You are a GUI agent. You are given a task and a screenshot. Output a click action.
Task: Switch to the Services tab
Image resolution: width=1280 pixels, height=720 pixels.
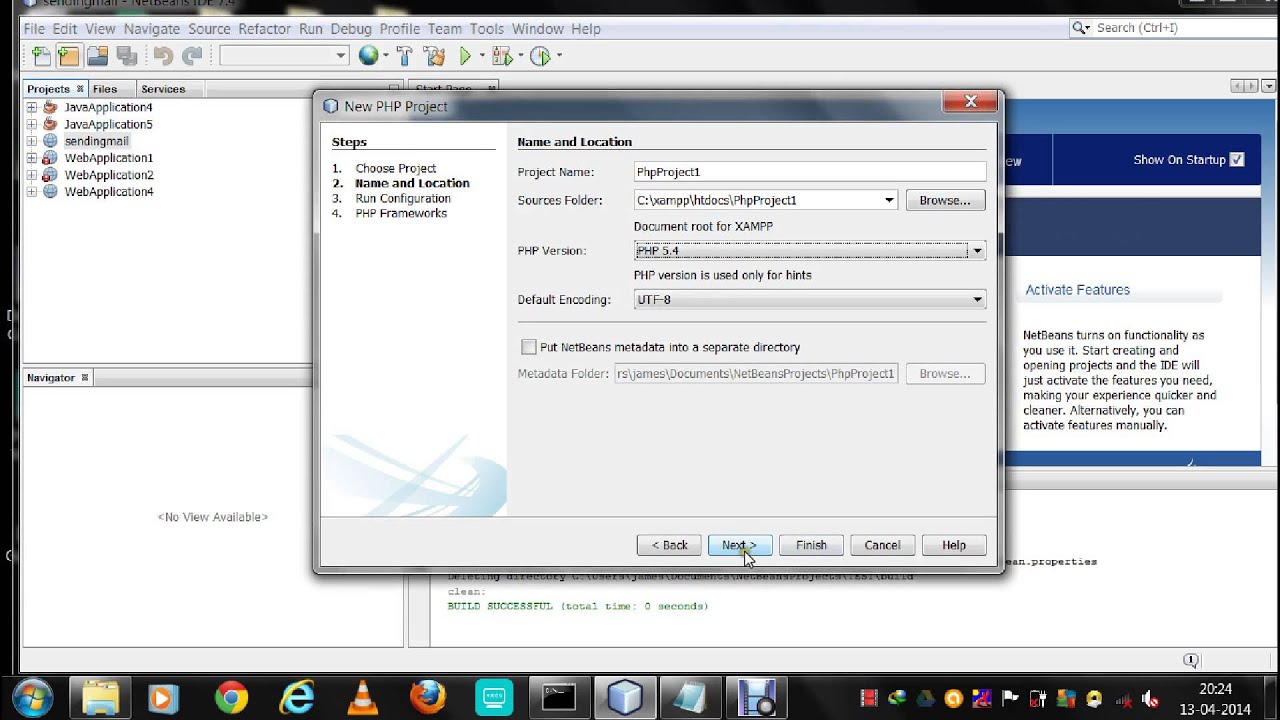point(163,89)
